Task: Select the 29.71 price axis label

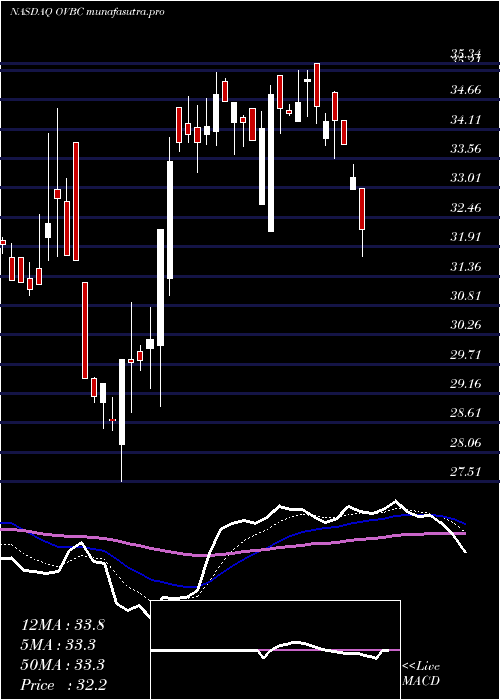Action: point(466,354)
